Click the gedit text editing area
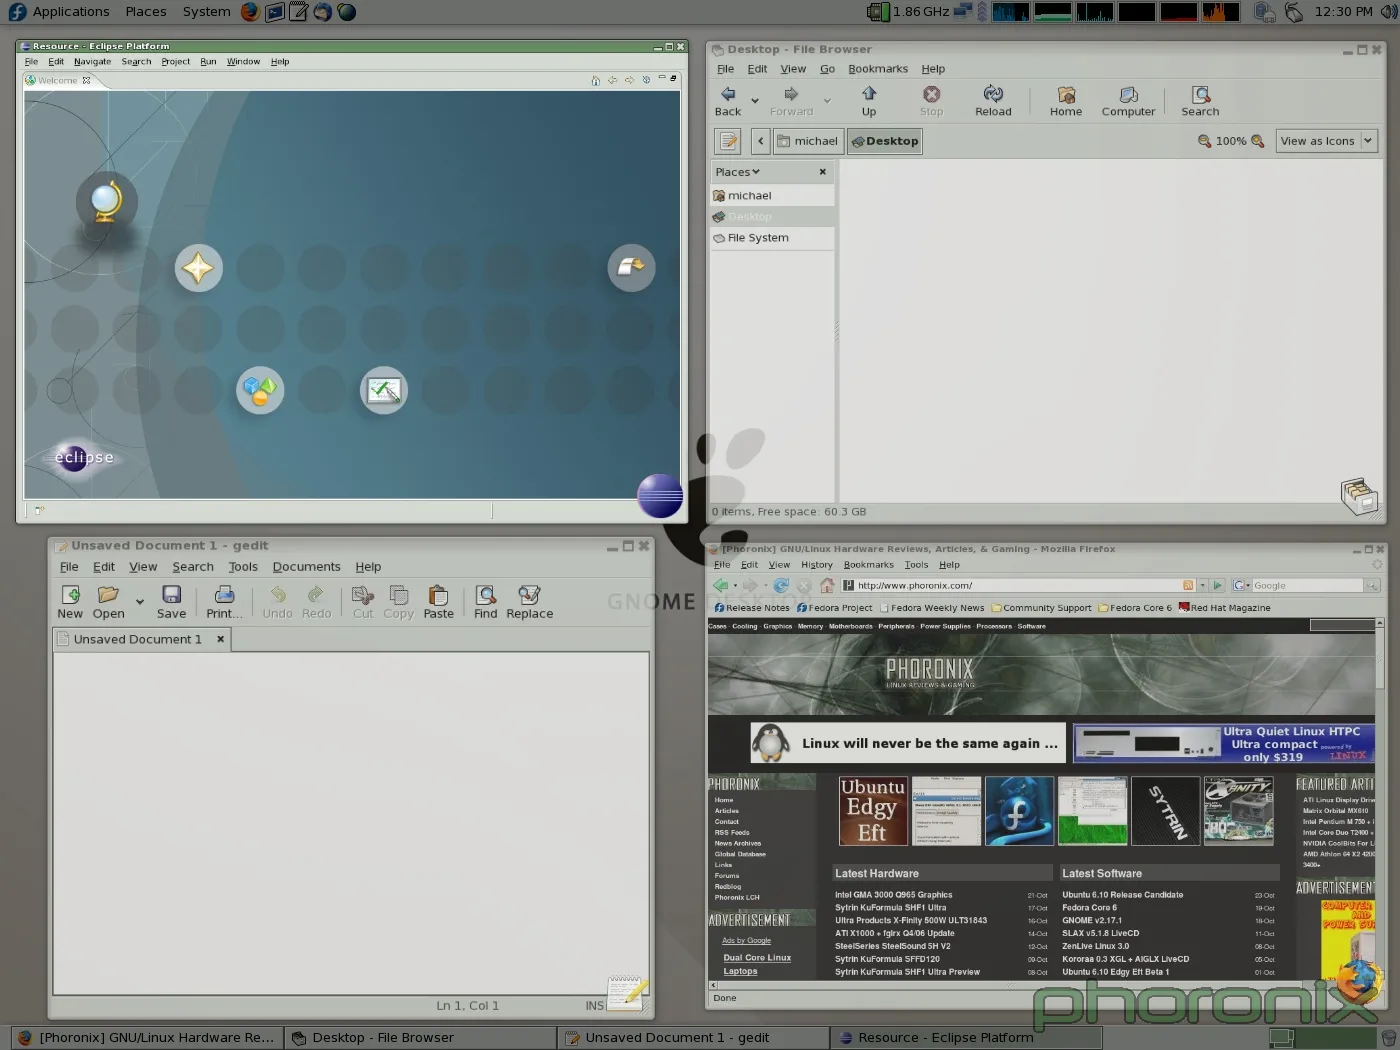 (x=350, y=822)
